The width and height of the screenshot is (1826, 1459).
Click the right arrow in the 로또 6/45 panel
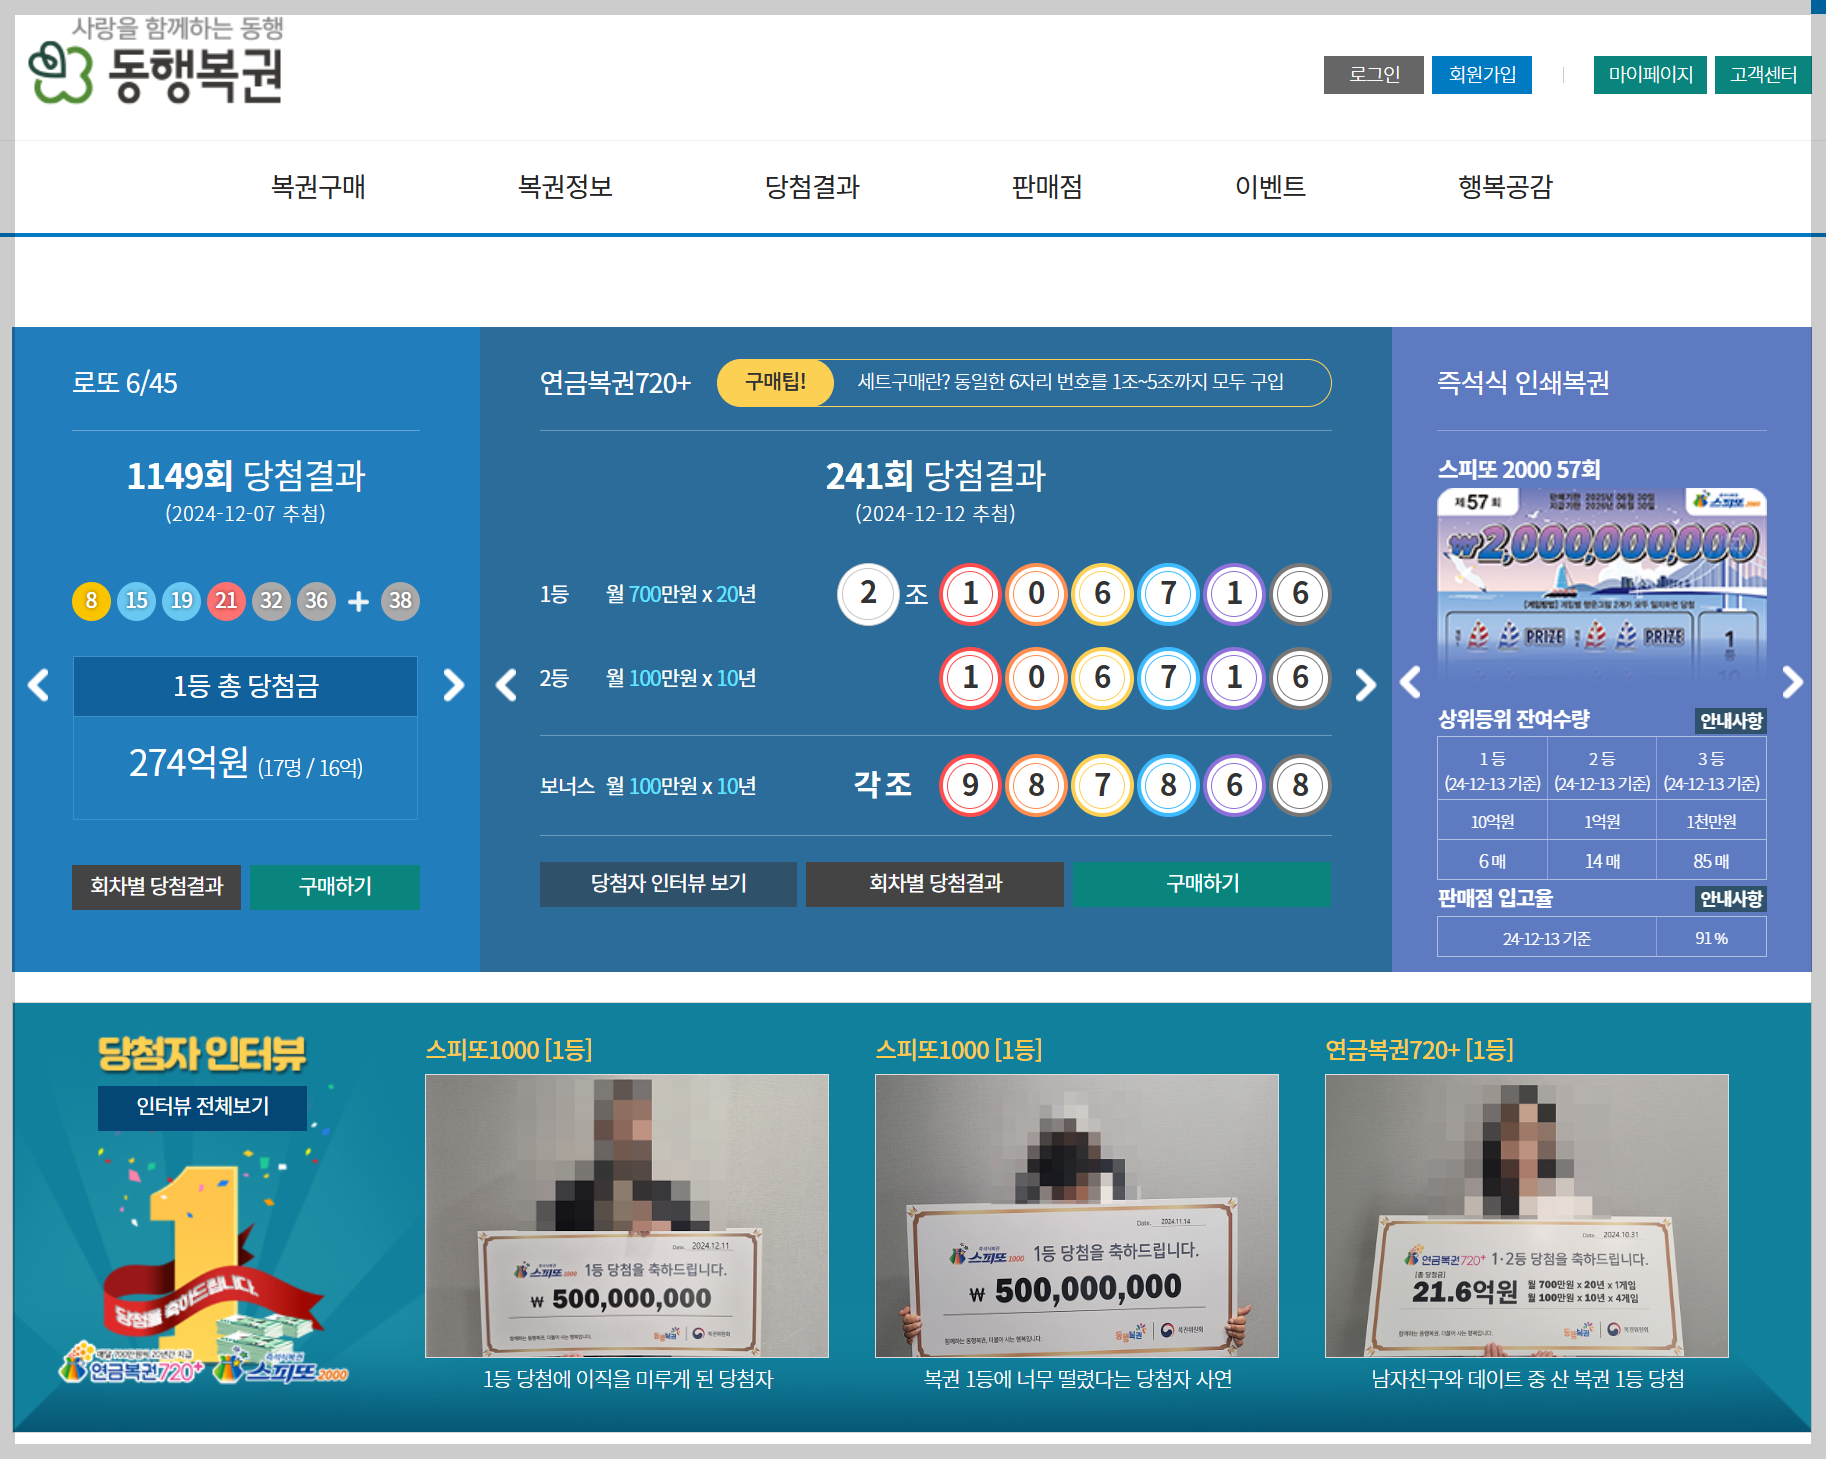[454, 685]
